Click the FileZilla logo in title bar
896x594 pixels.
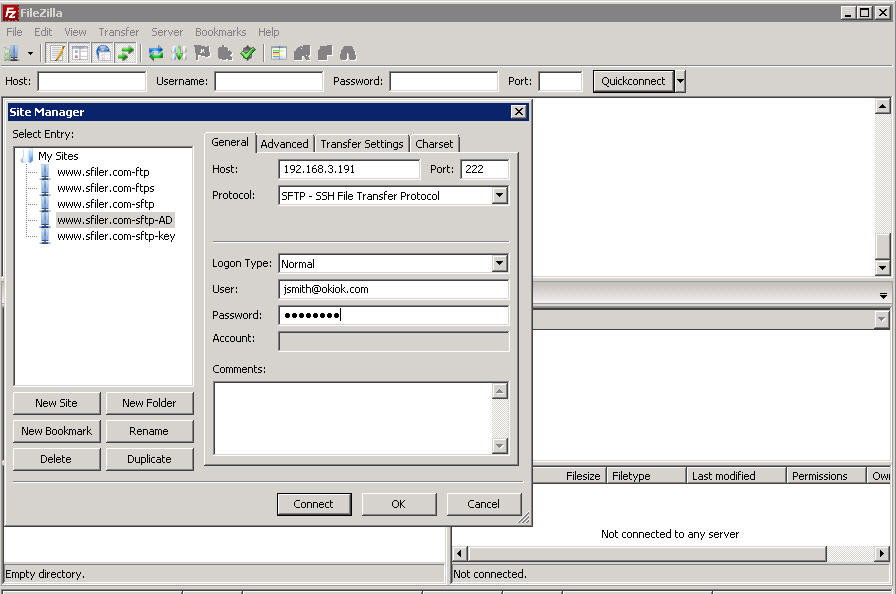point(10,12)
